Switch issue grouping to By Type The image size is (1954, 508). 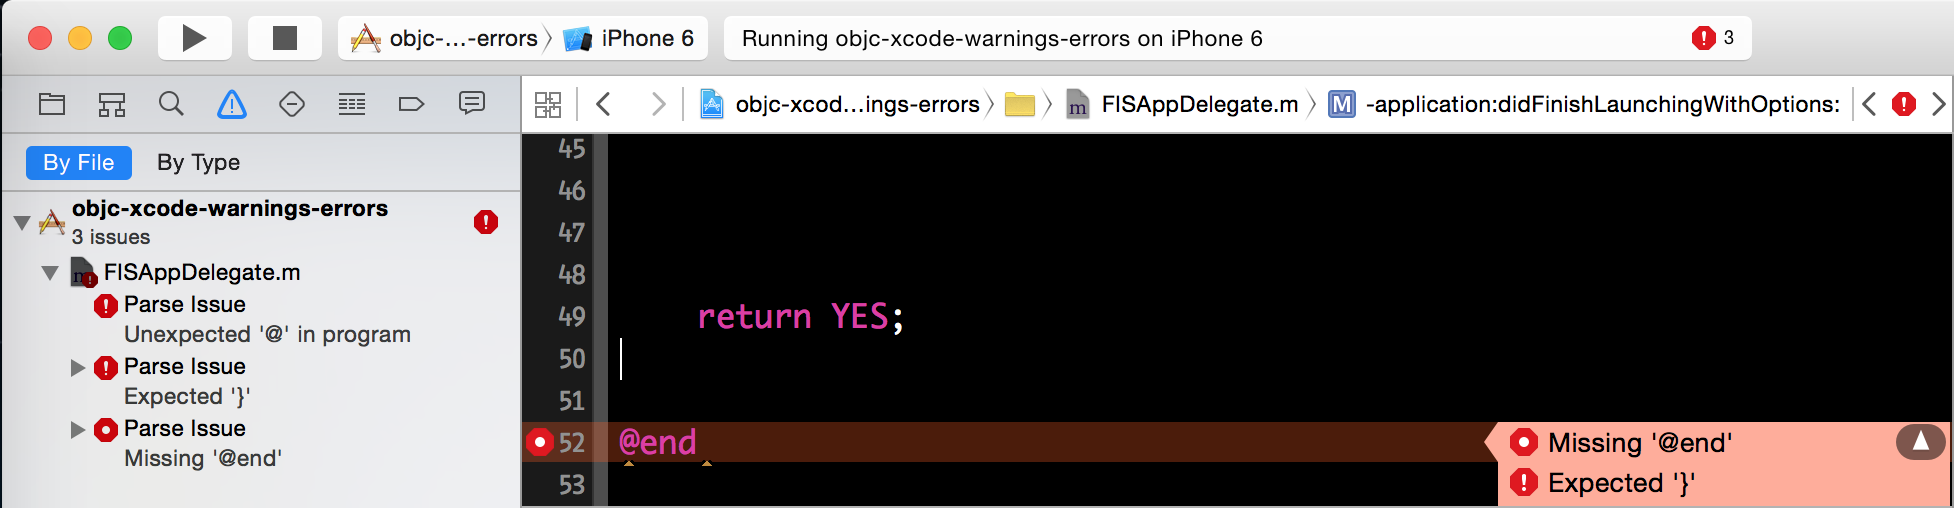pos(198,162)
